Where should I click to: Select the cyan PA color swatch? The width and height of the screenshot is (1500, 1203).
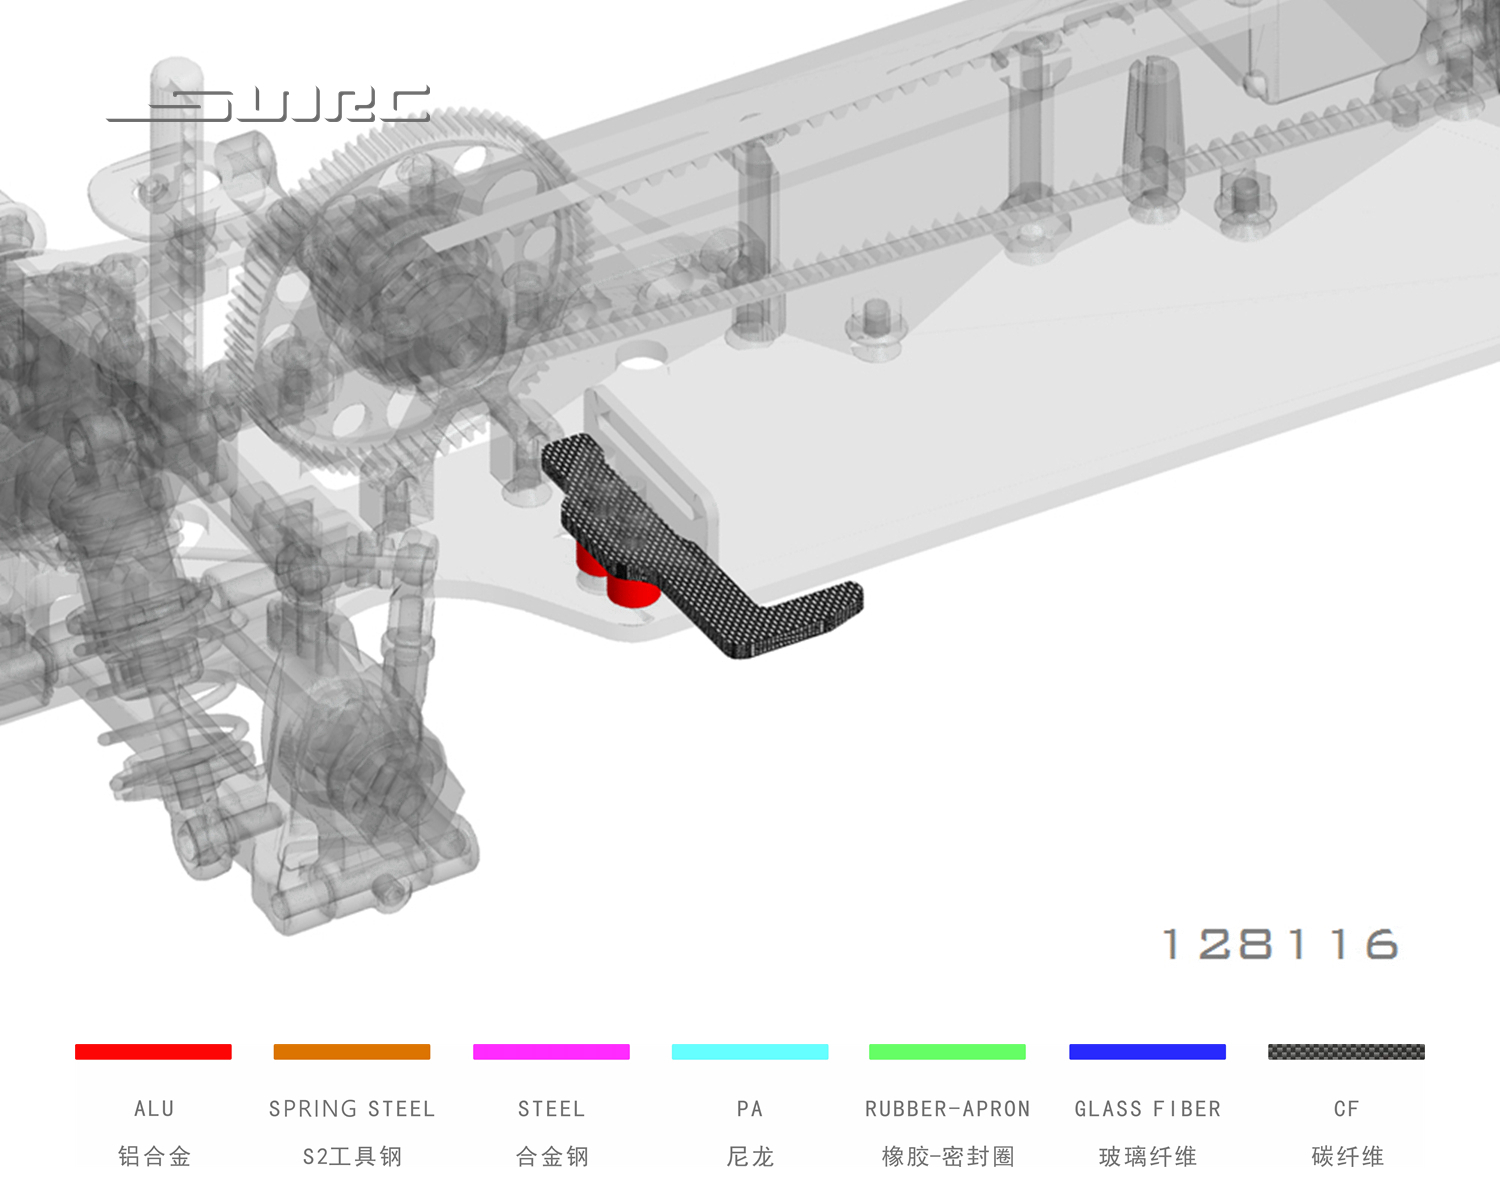click(x=749, y=1051)
